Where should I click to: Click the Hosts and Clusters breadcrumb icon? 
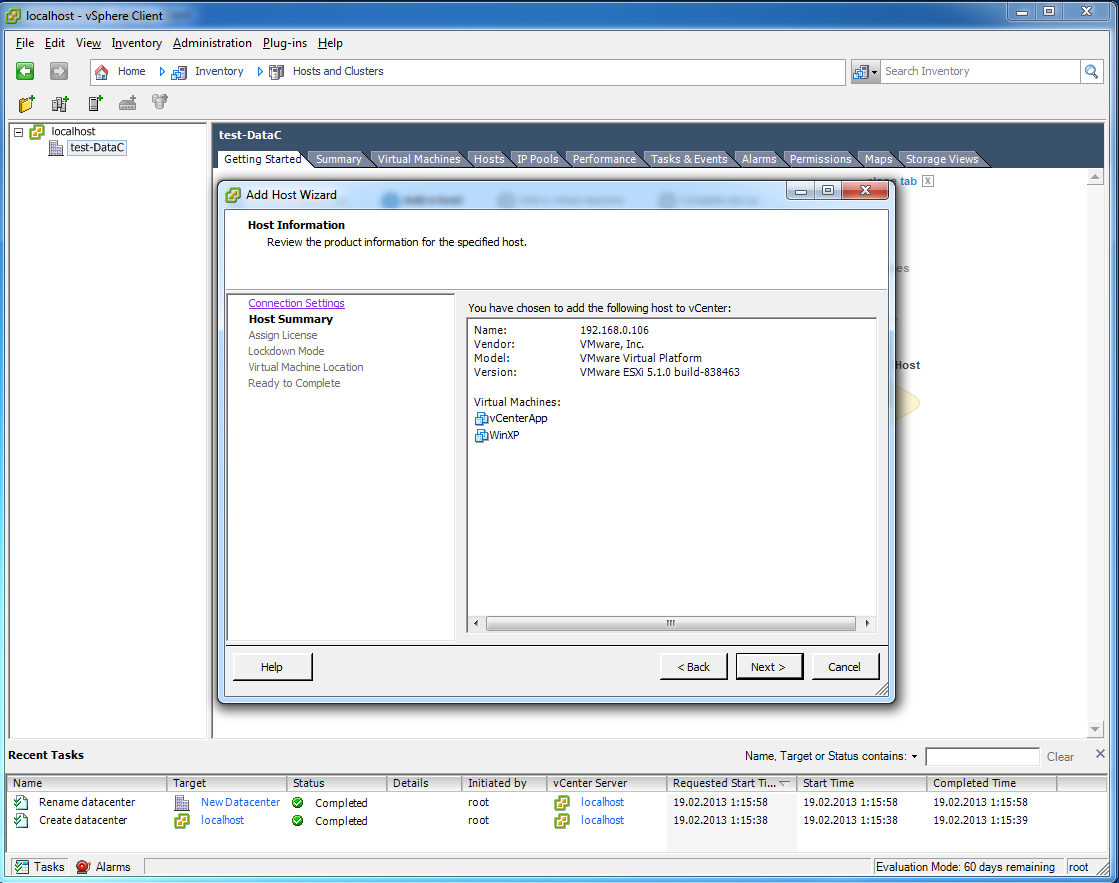[x=276, y=72]
